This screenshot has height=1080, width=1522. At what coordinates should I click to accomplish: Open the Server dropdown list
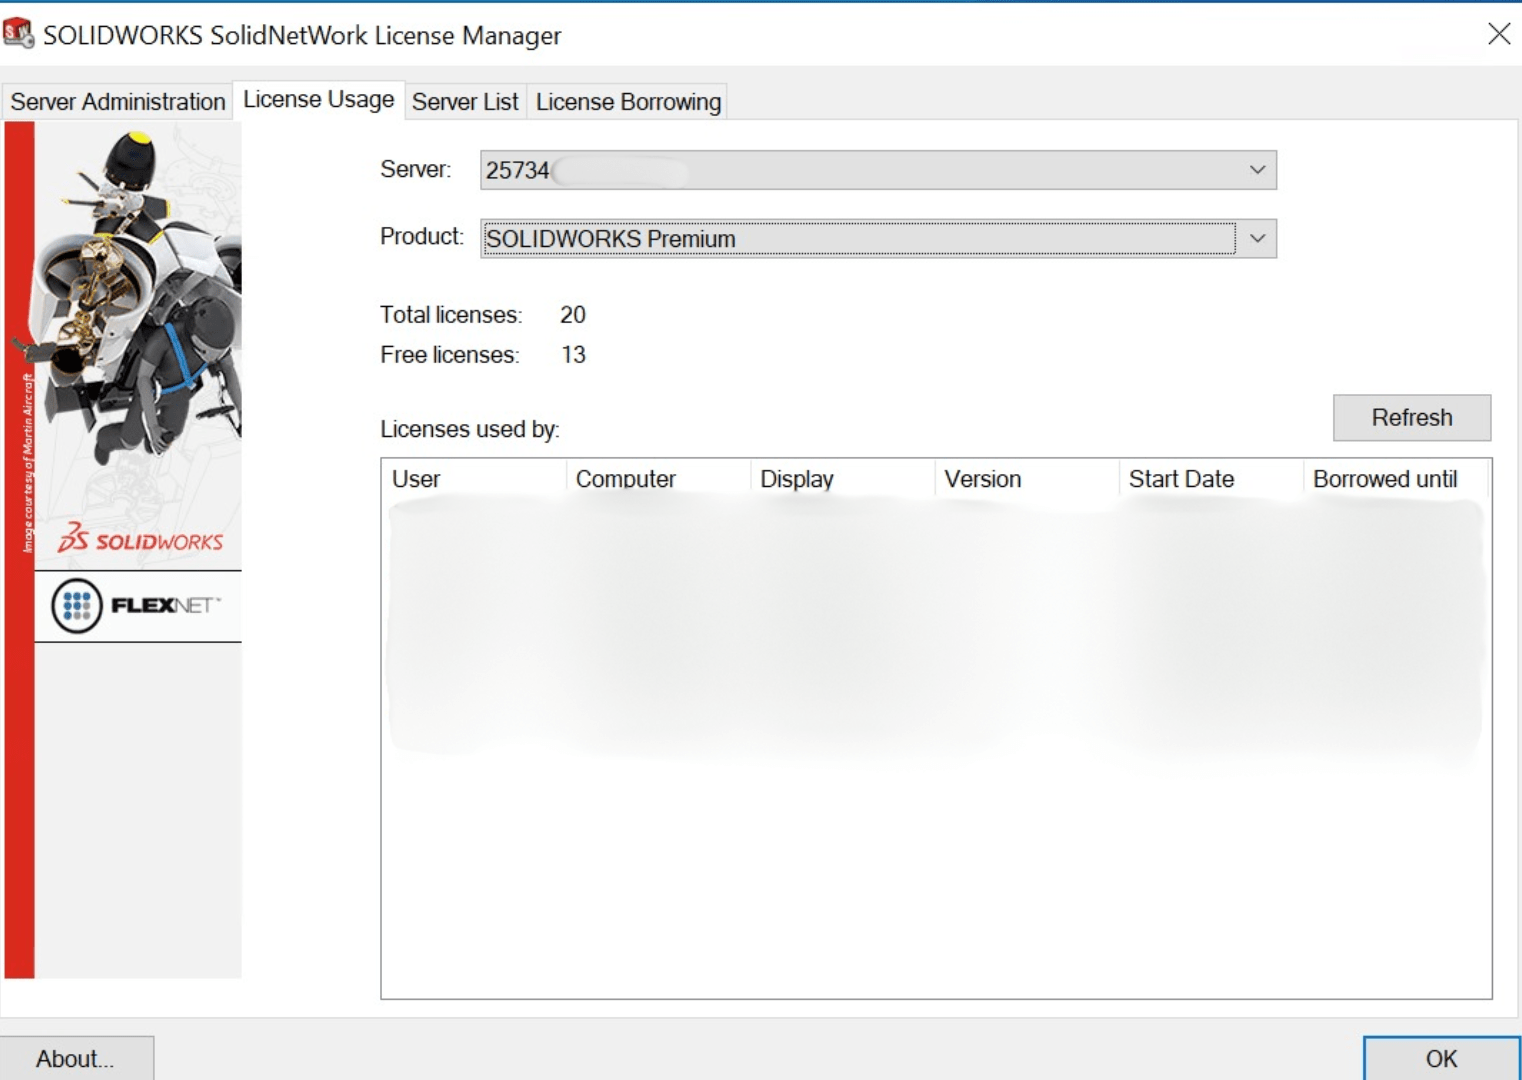pyautogui.click(x=1258, y=169)
